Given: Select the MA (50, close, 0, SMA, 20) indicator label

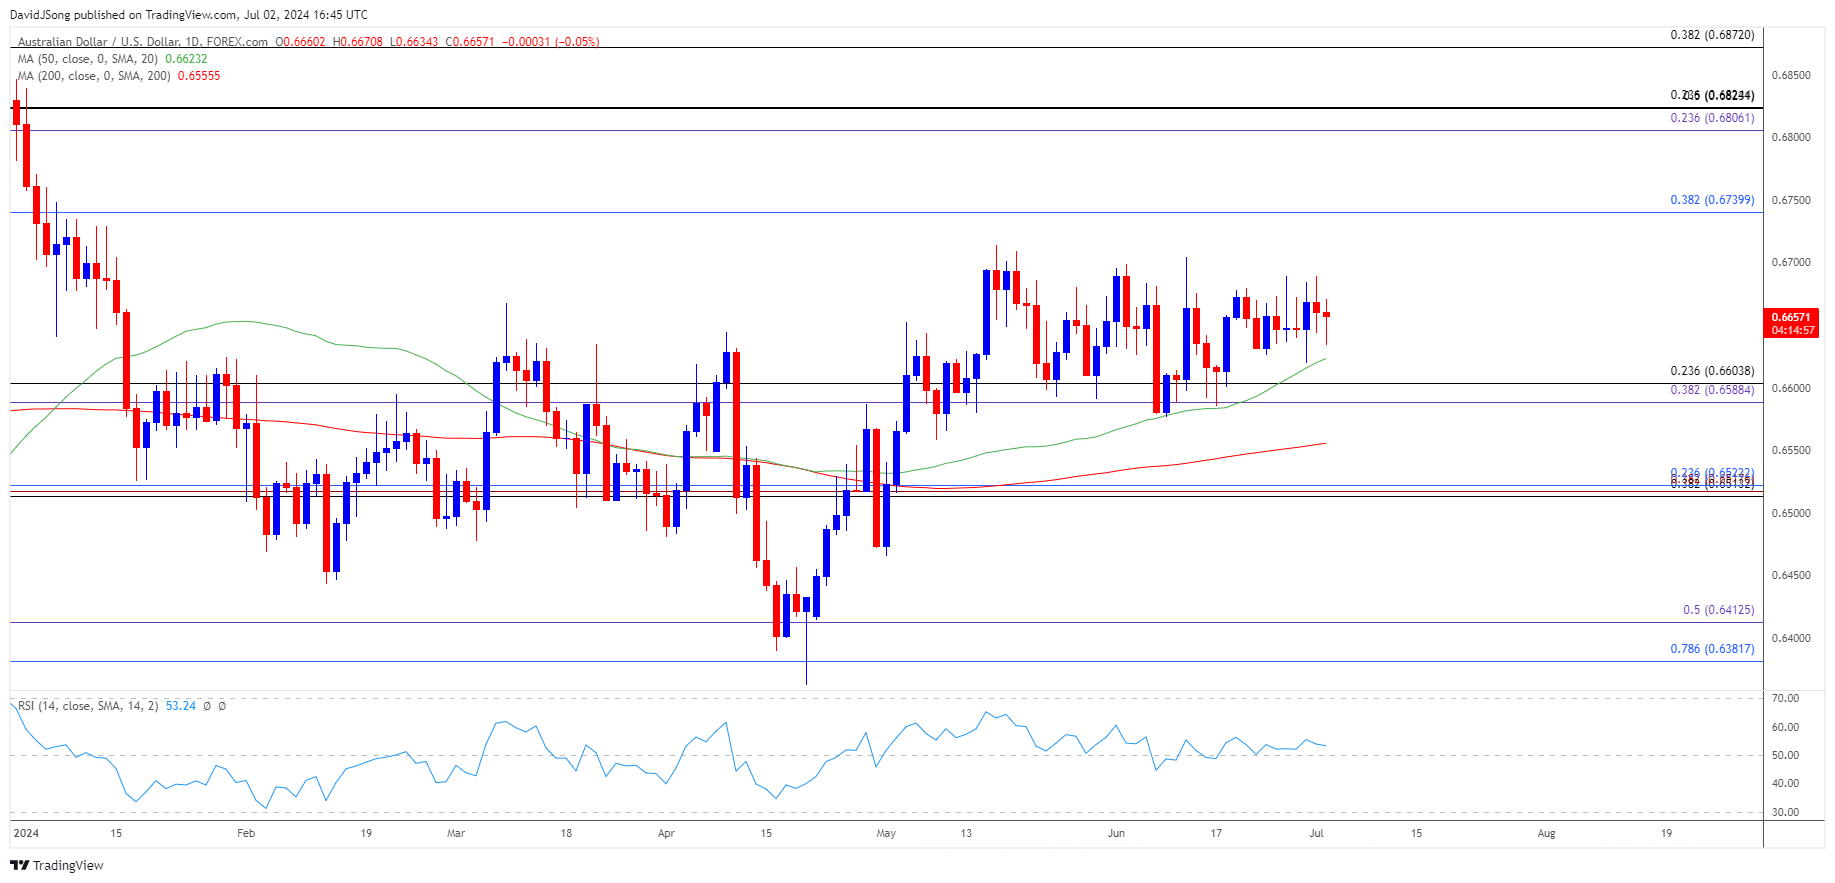Looking at the screenshot, I should click(88, 59).
